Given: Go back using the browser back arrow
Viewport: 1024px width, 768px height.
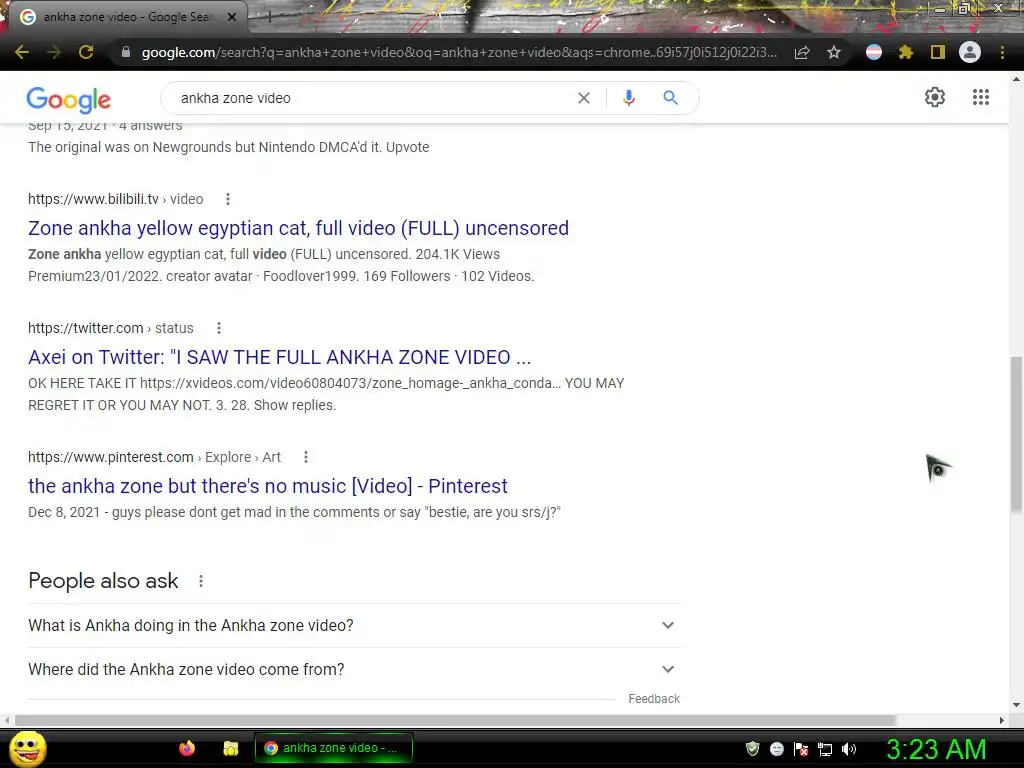Looking at the screenshot, I should coord(22,52).
